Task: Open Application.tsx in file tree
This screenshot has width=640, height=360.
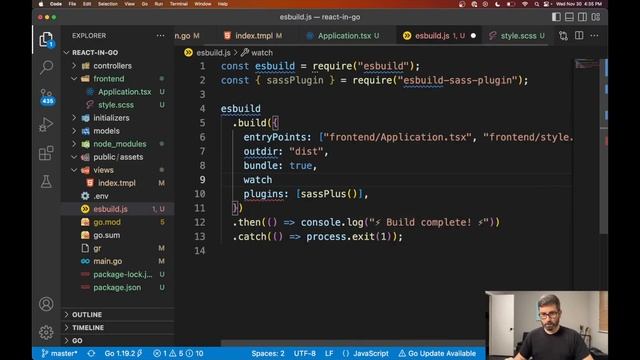Action: [124, 92]
